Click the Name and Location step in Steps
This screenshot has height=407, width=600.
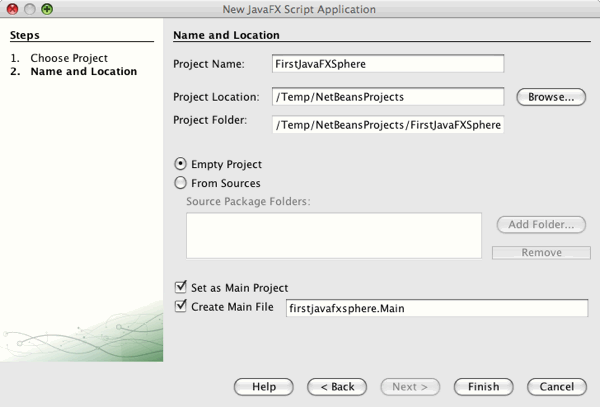tap(84, 72)
